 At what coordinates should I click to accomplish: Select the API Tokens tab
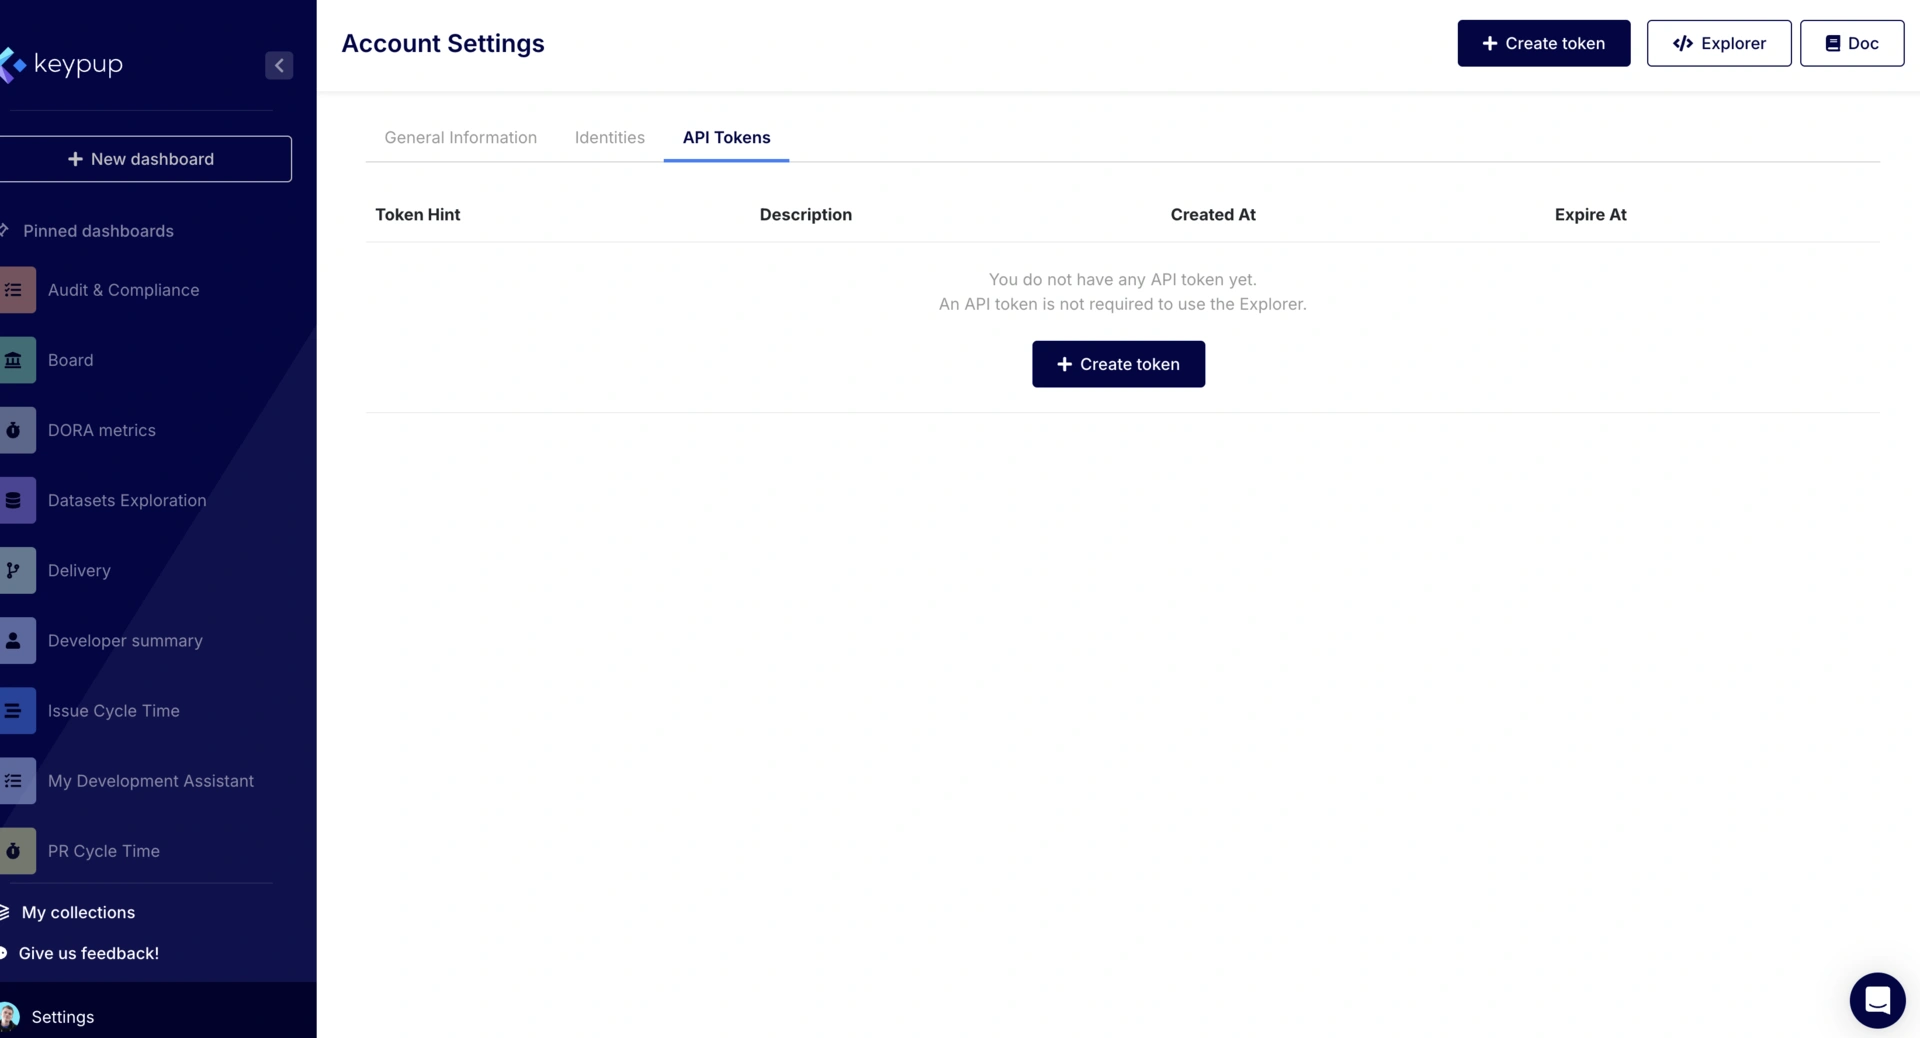tap(726, 138)
